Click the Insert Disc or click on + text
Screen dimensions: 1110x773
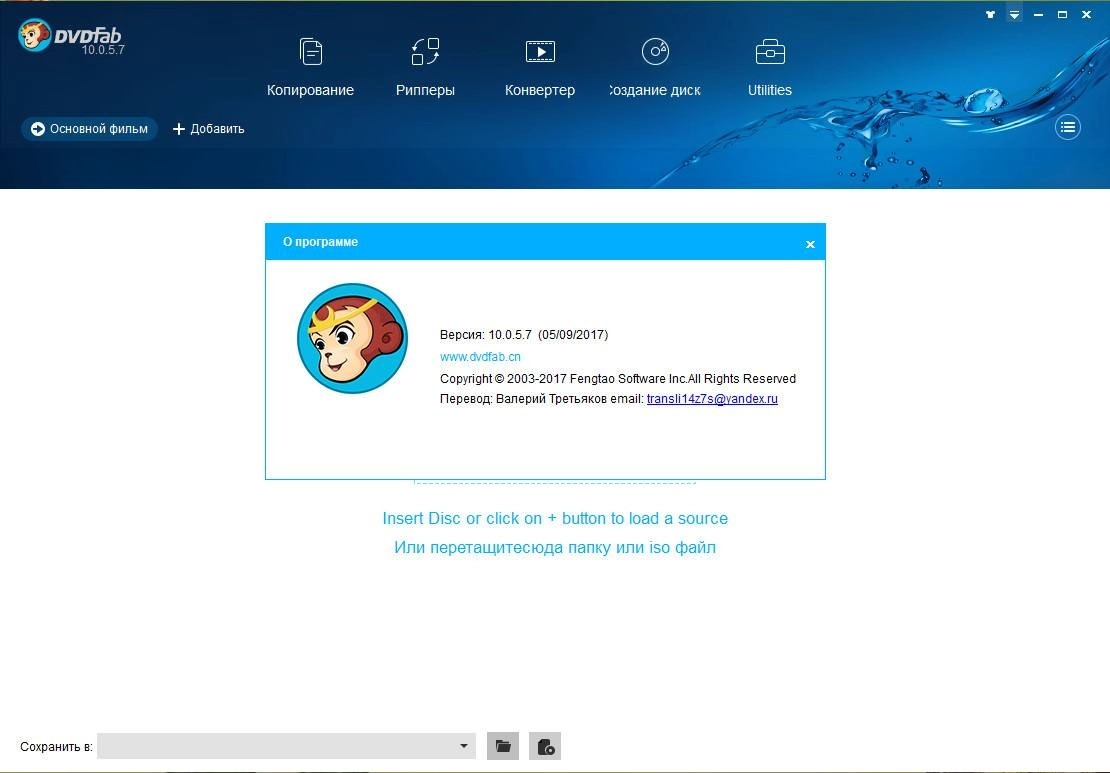pos(555,518)
